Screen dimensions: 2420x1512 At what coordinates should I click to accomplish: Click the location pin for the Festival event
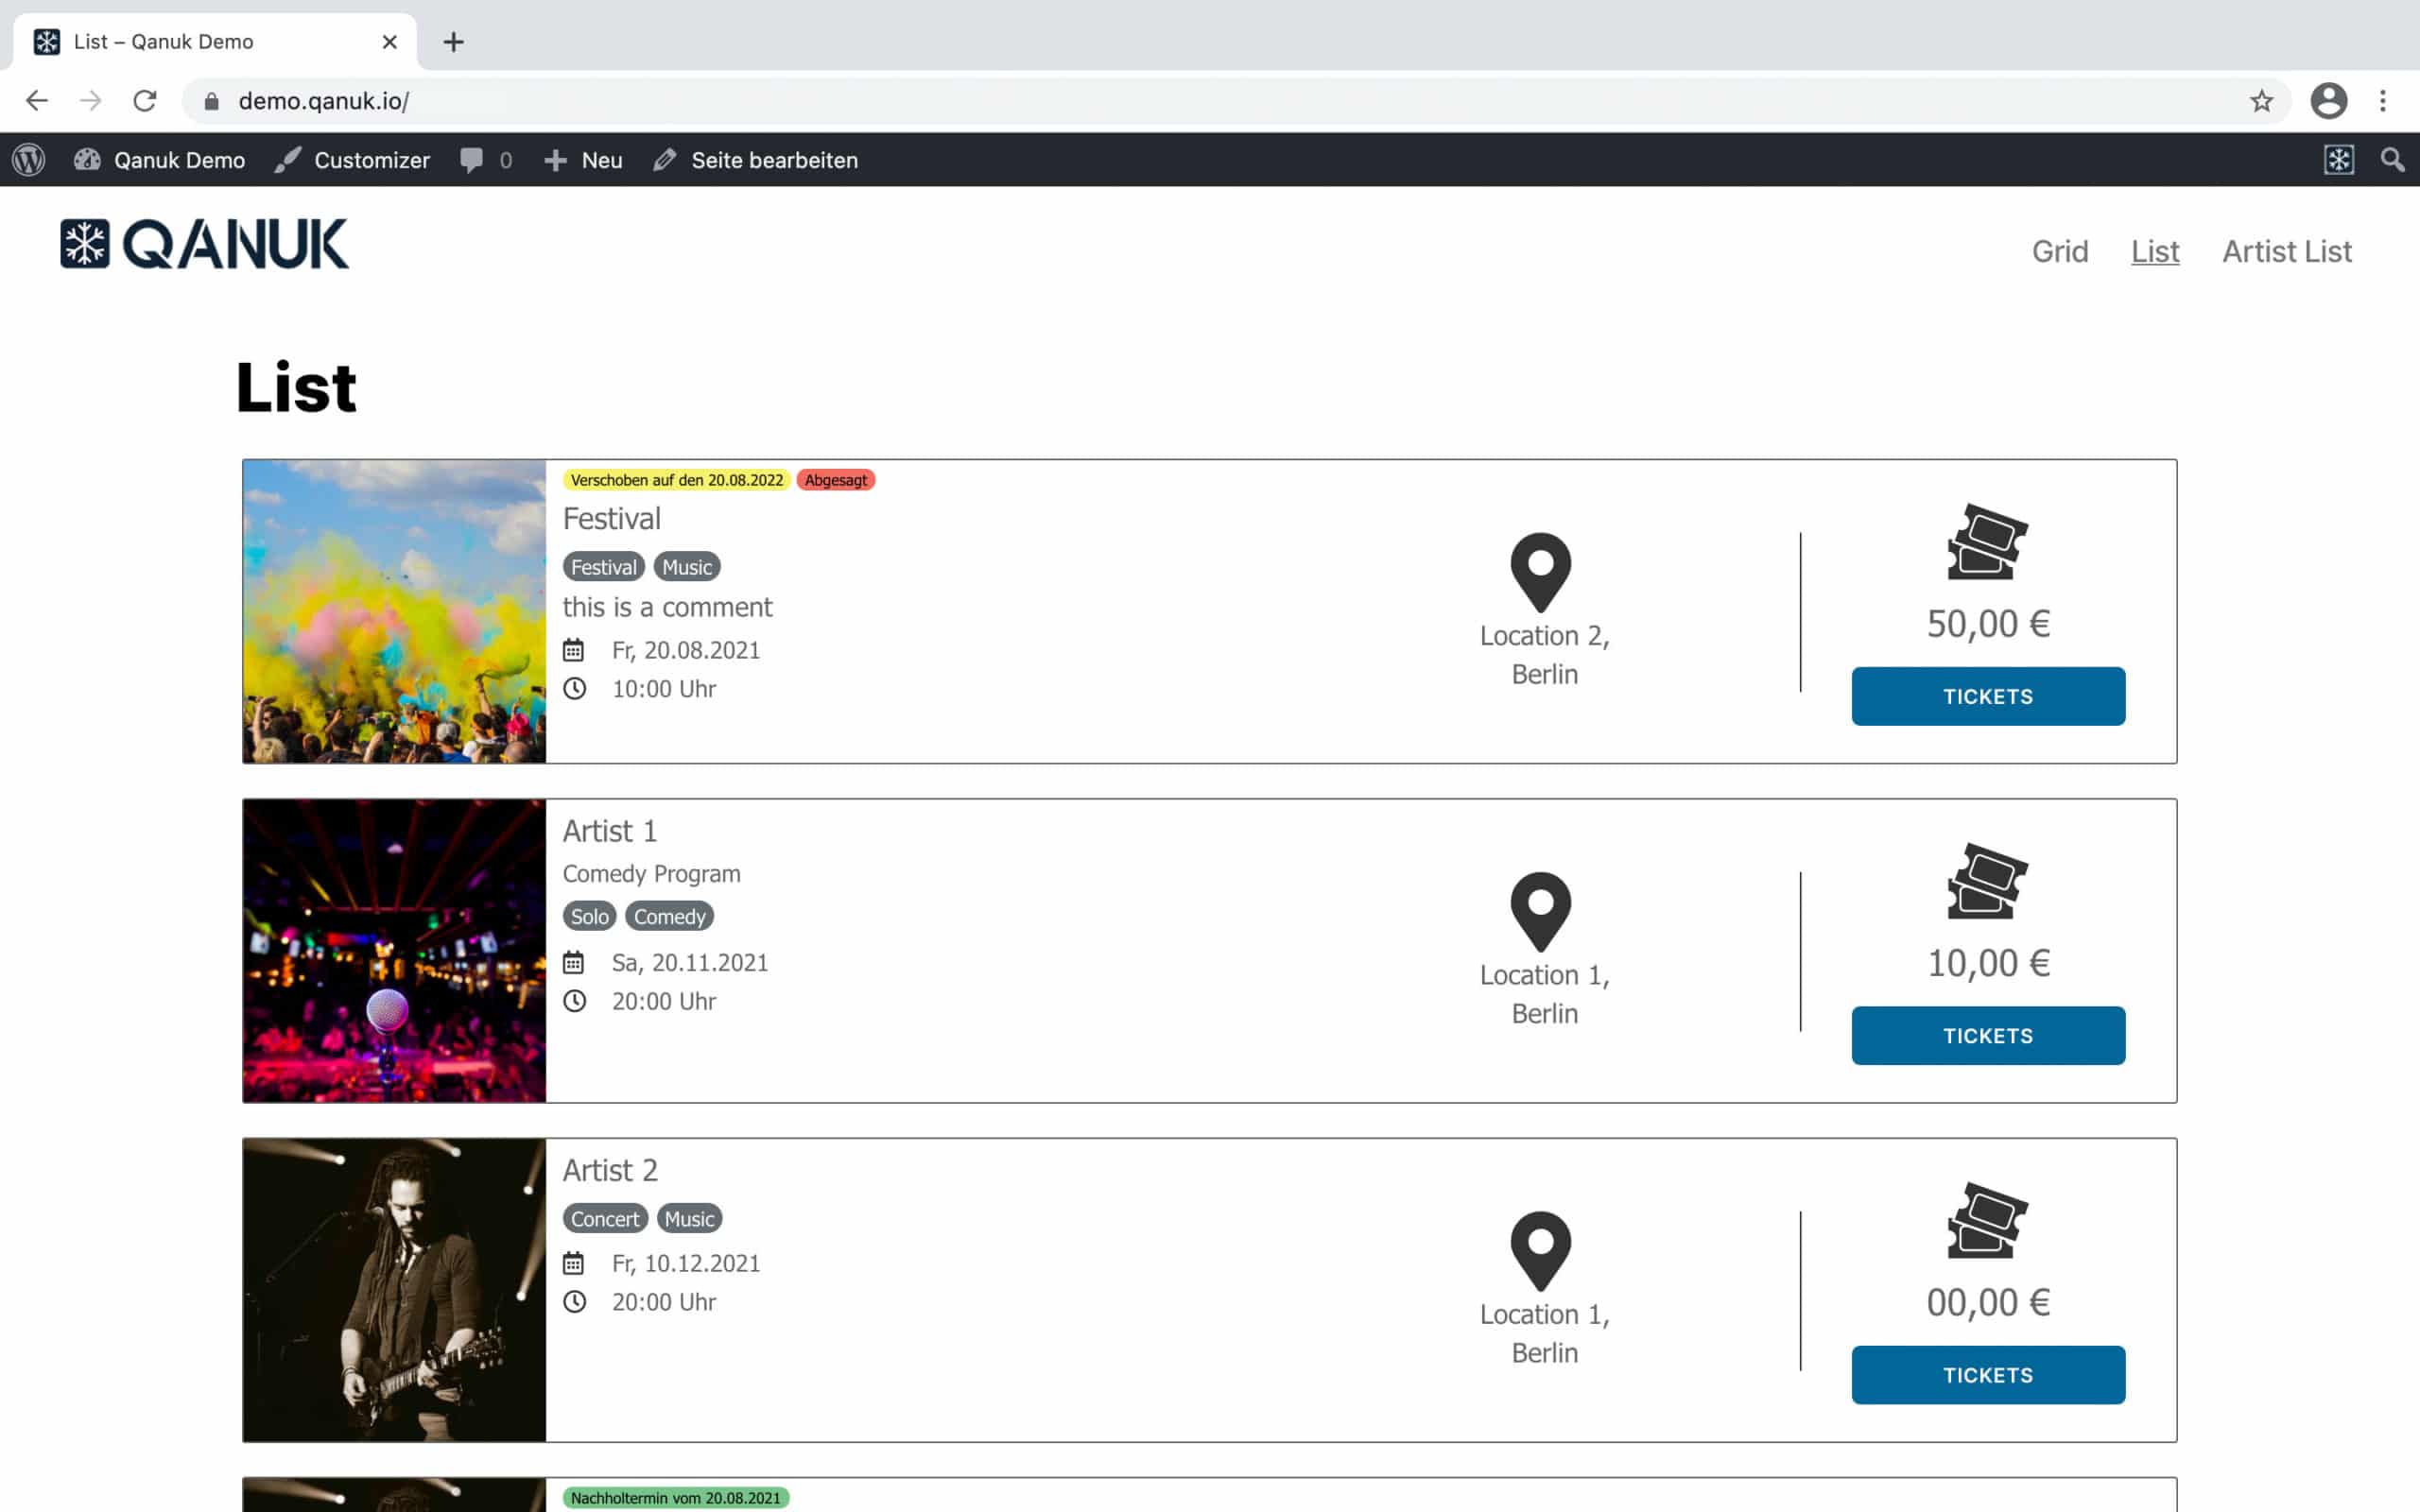click(x=1540, y=572)
